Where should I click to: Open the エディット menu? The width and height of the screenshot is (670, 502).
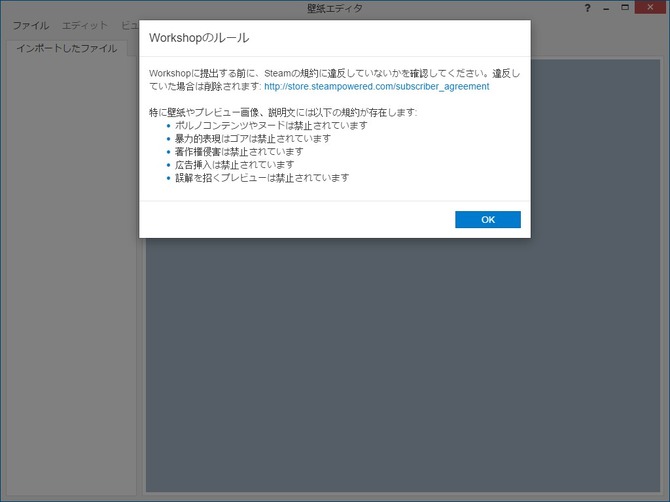[85, 26]
